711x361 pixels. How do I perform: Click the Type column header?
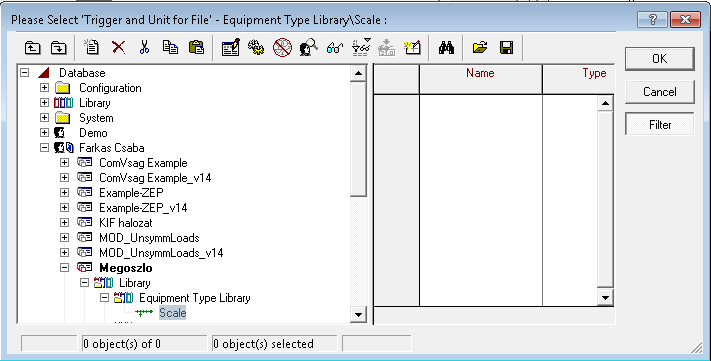579,79
